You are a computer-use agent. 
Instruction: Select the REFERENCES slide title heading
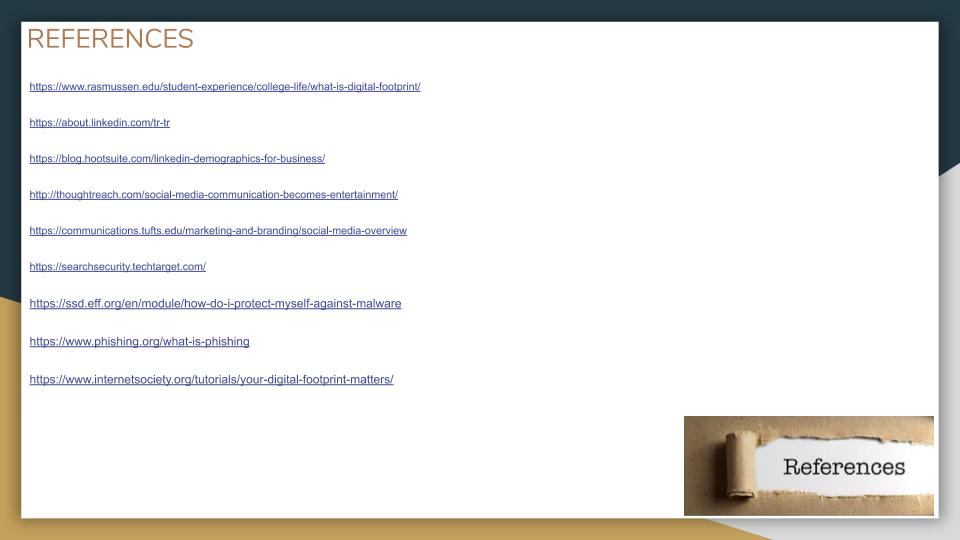coord(110,39)
